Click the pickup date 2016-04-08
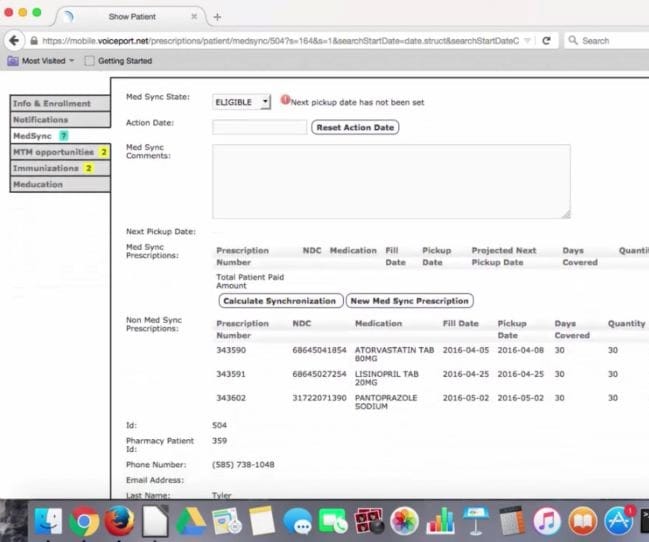The width and height of the screenshot is (649, 542). pyautogui.click(x=520, y=350)
